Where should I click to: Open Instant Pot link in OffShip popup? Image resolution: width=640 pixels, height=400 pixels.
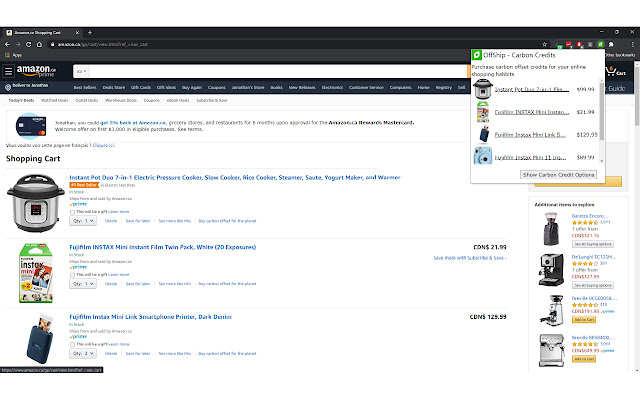click(x=531, y=89)
